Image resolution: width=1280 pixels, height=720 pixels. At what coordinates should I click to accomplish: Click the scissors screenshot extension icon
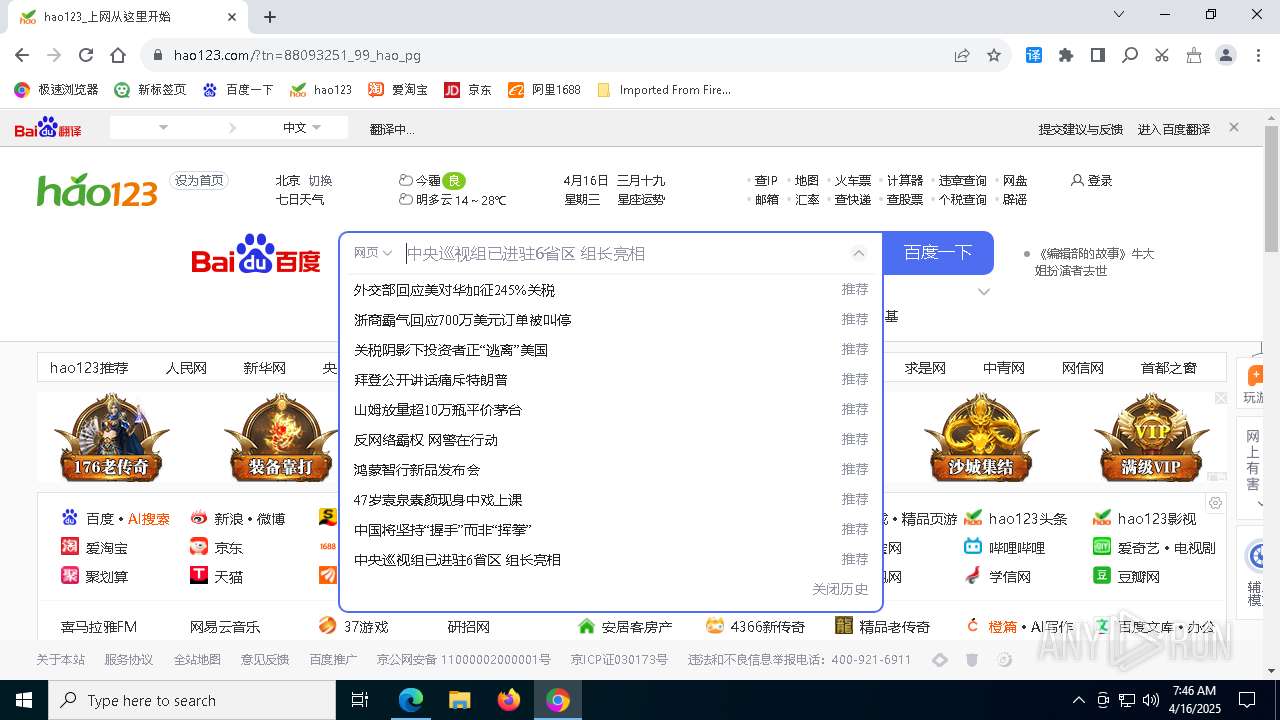[1162, 55]
